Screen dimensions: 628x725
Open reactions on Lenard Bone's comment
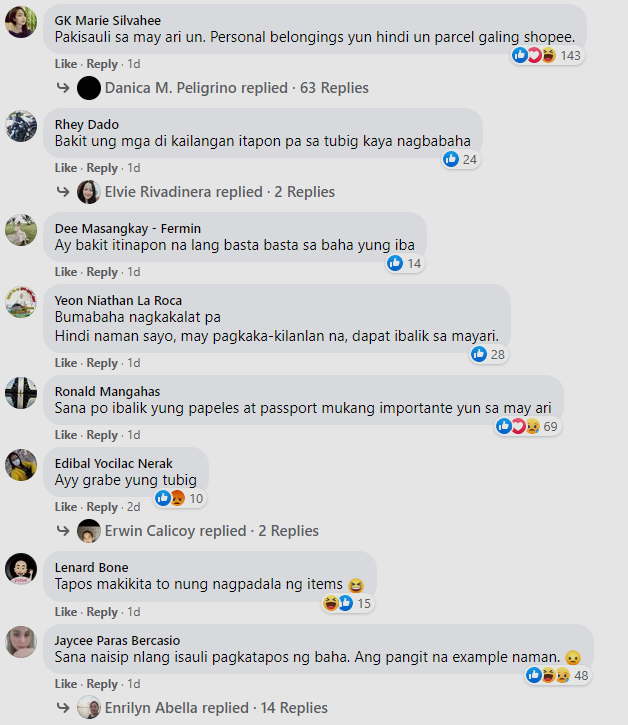(348, 603)
